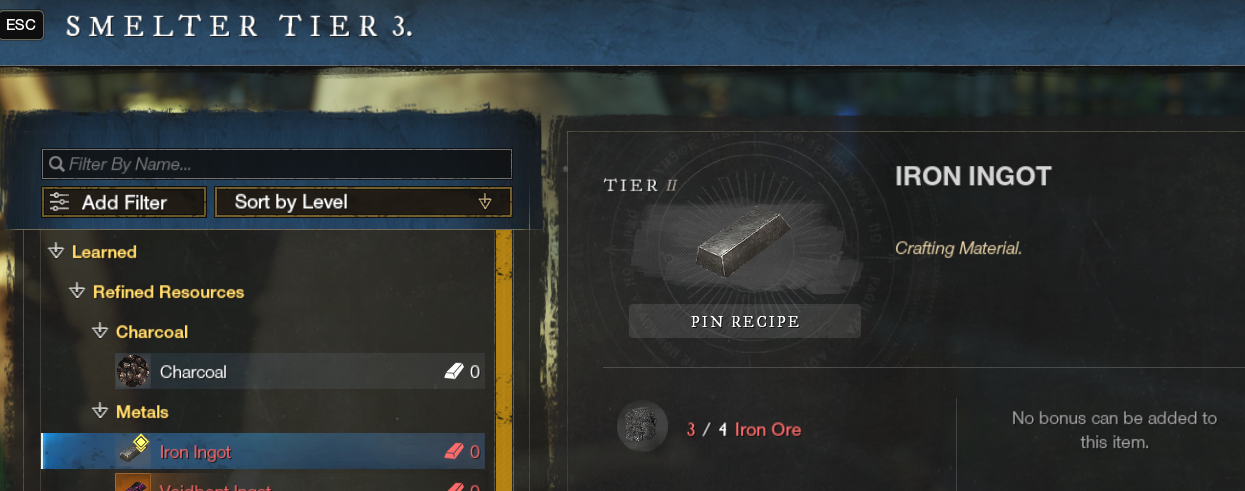Click the Iron Ingot list icon
The width and height of the screenshot is (1245, 491).
pos(133,451)
